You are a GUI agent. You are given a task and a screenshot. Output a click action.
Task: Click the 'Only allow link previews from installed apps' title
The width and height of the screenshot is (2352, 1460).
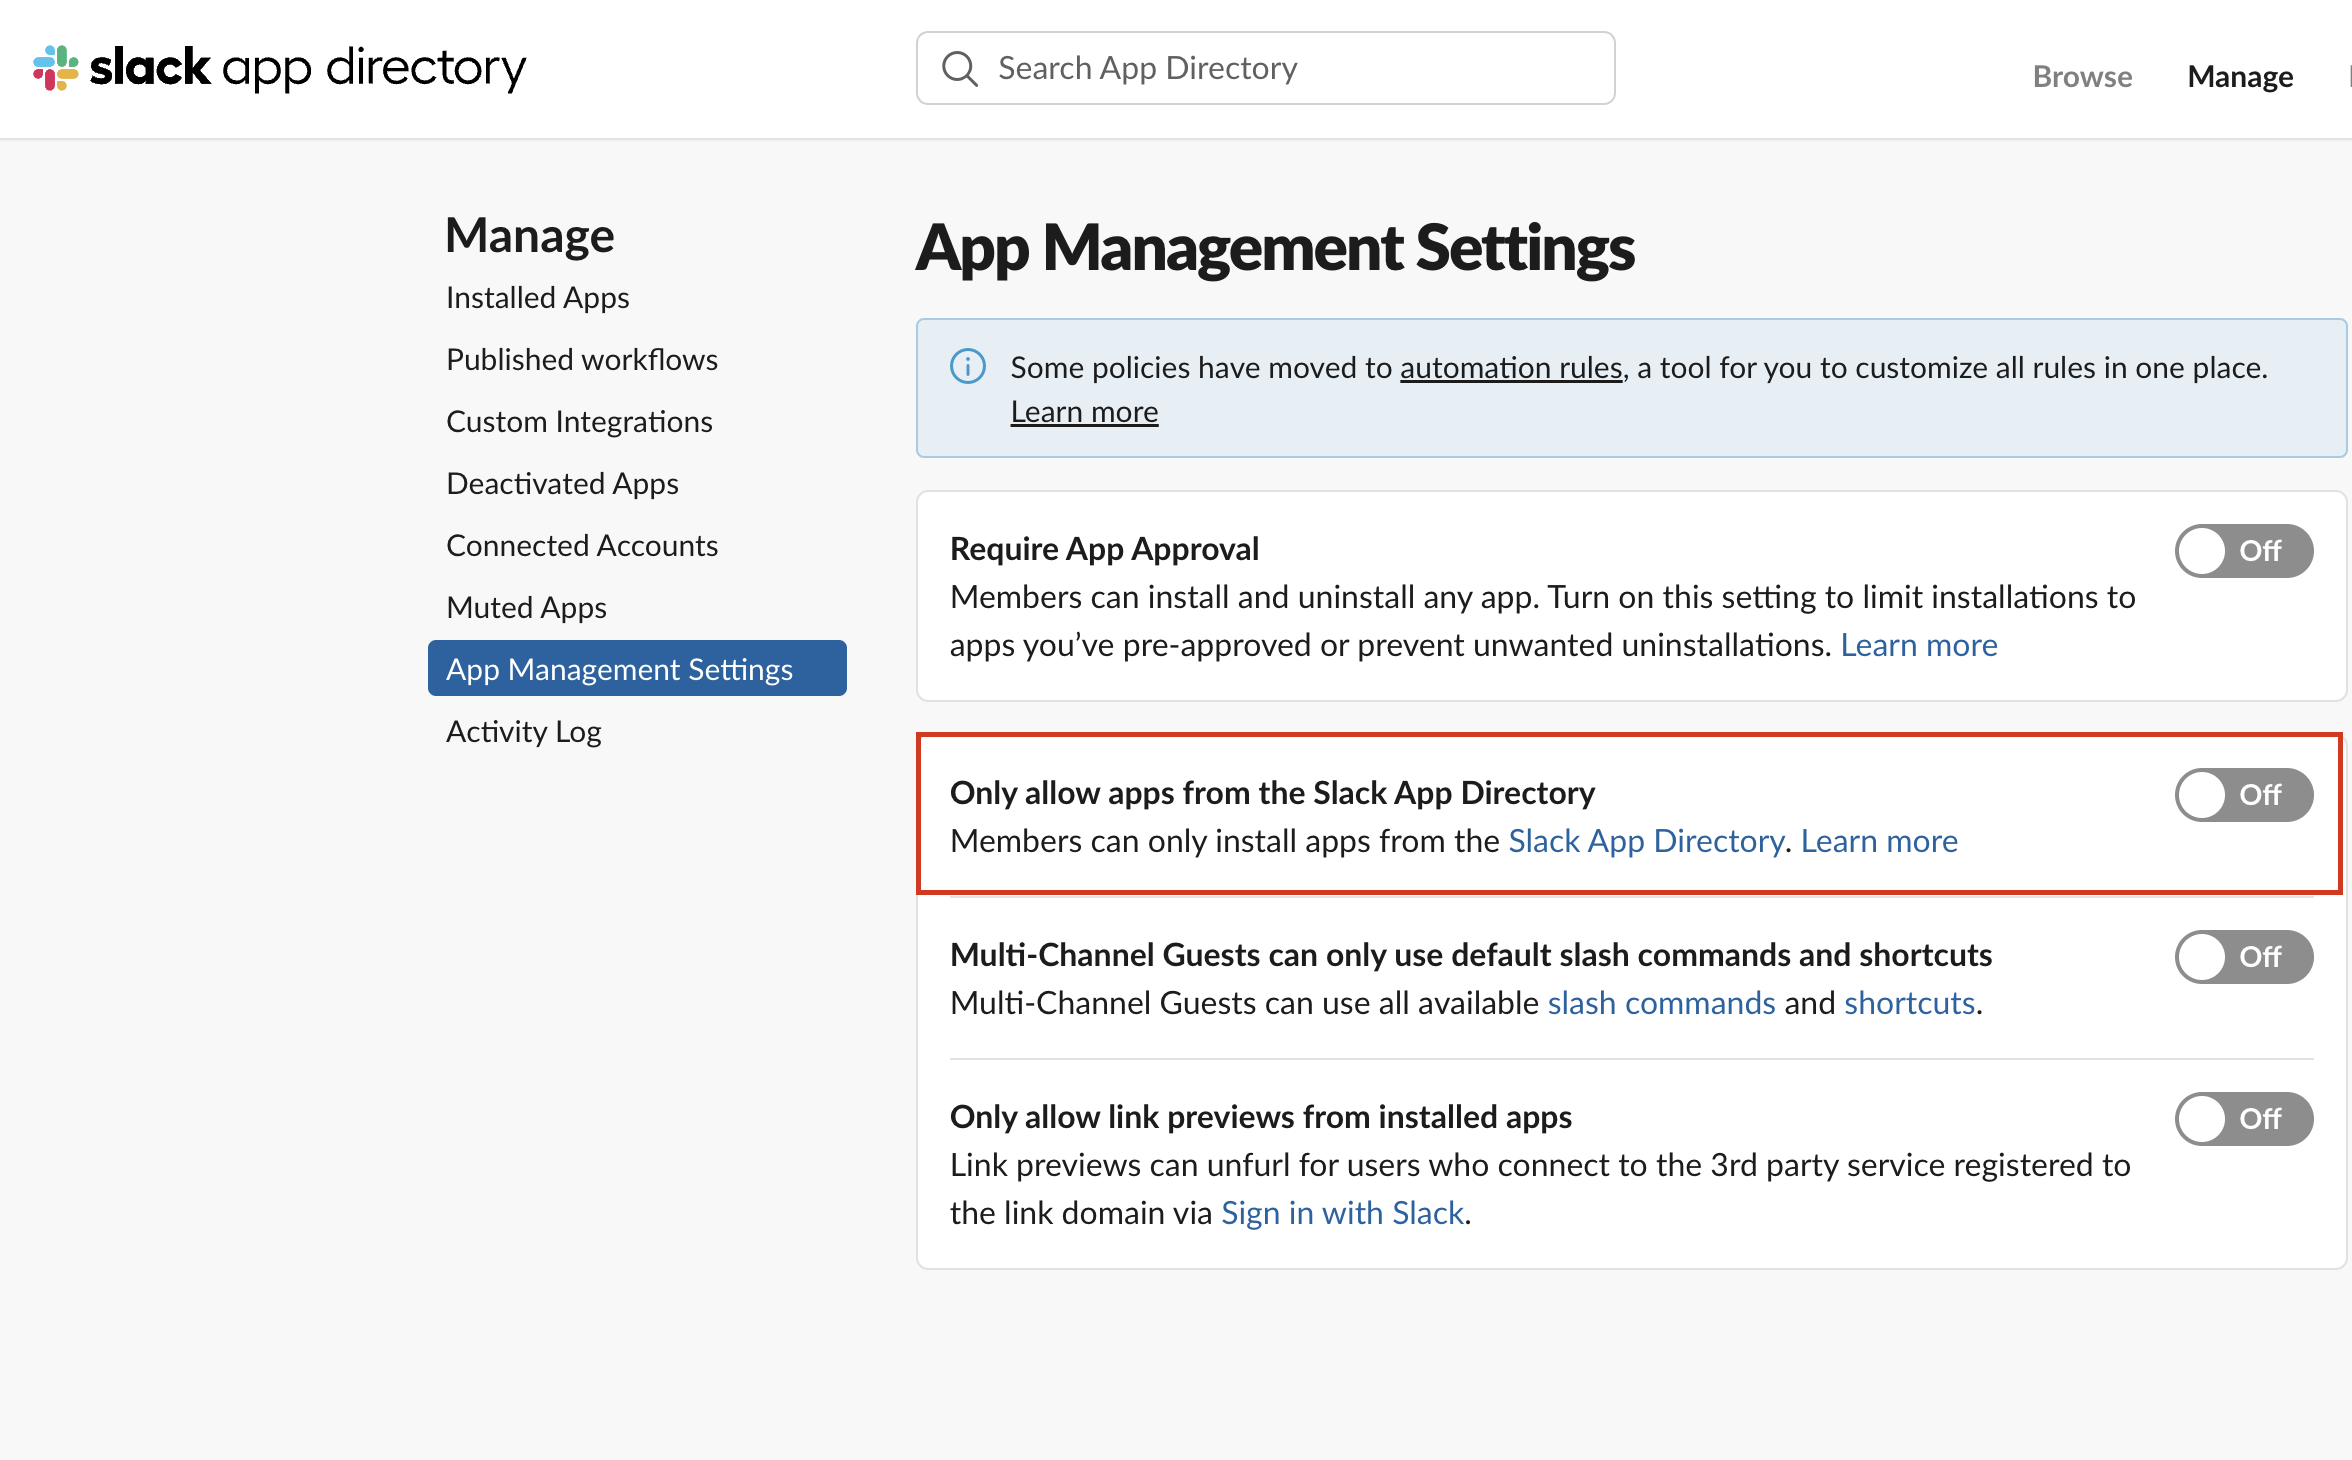pyautogui.click(x=1260, y=1117)
